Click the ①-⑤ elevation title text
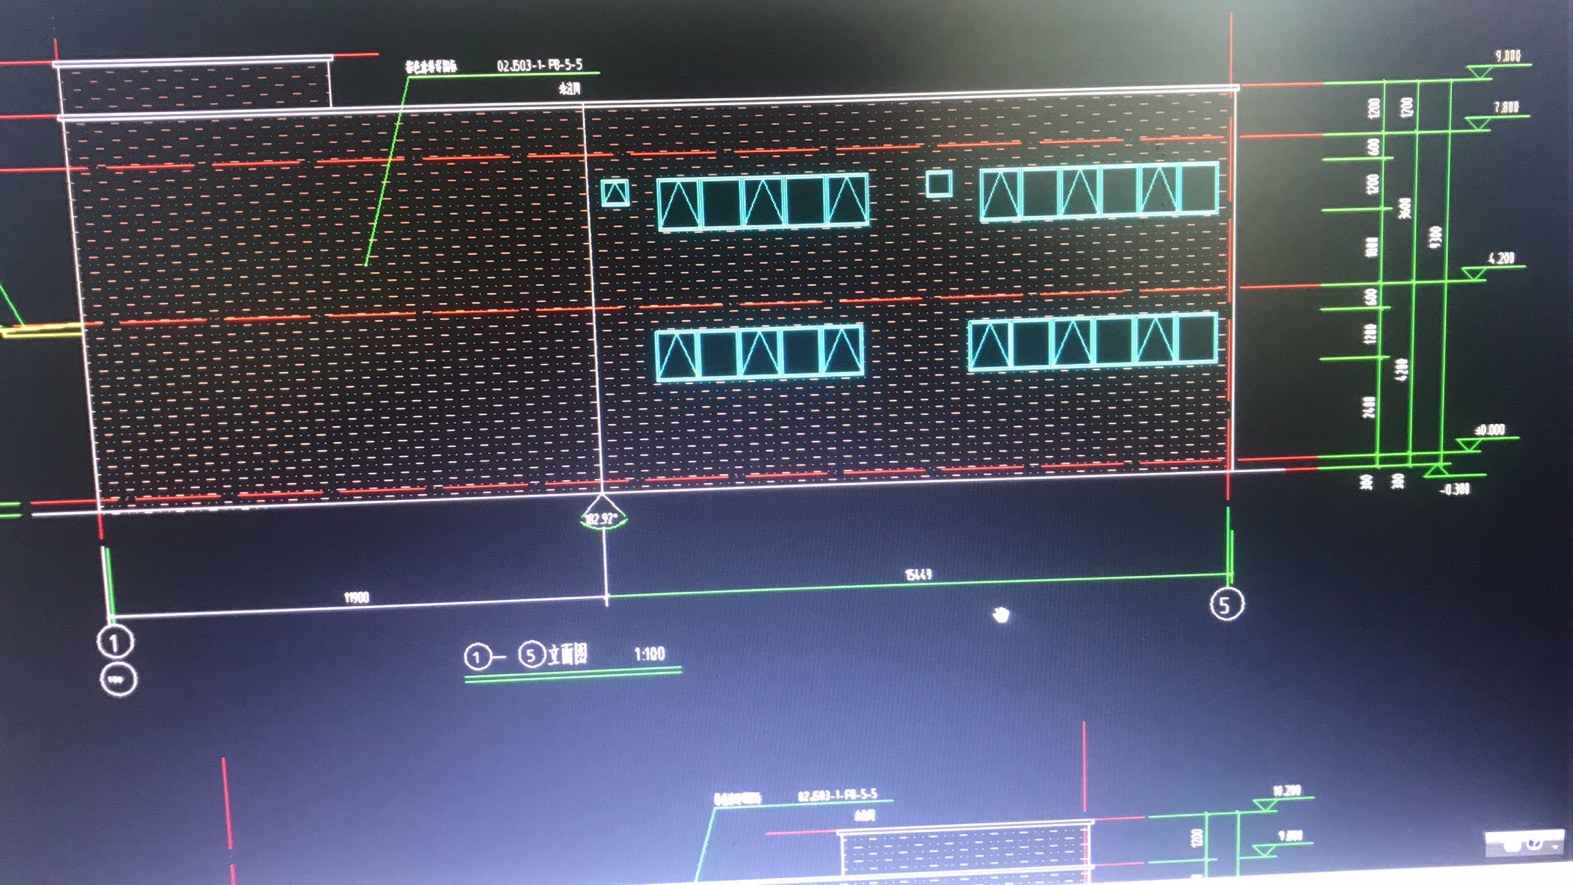This screenshot has width=1573, height=885. (x=526, y=656)
